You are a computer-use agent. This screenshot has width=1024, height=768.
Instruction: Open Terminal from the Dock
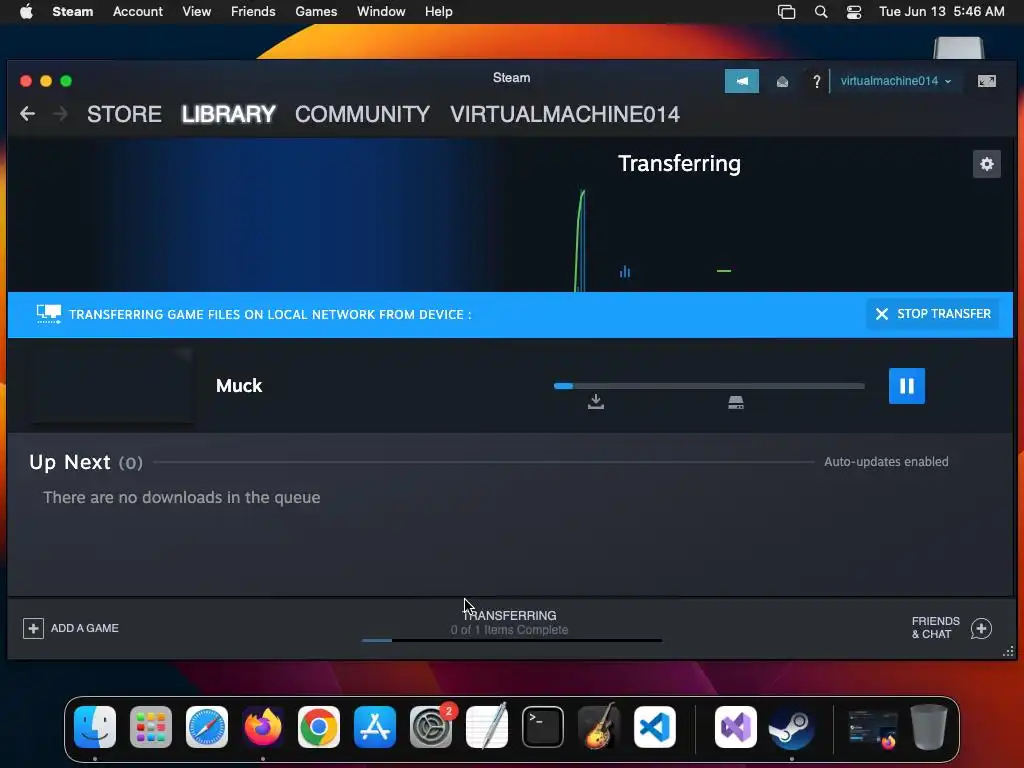click(543, 727)
